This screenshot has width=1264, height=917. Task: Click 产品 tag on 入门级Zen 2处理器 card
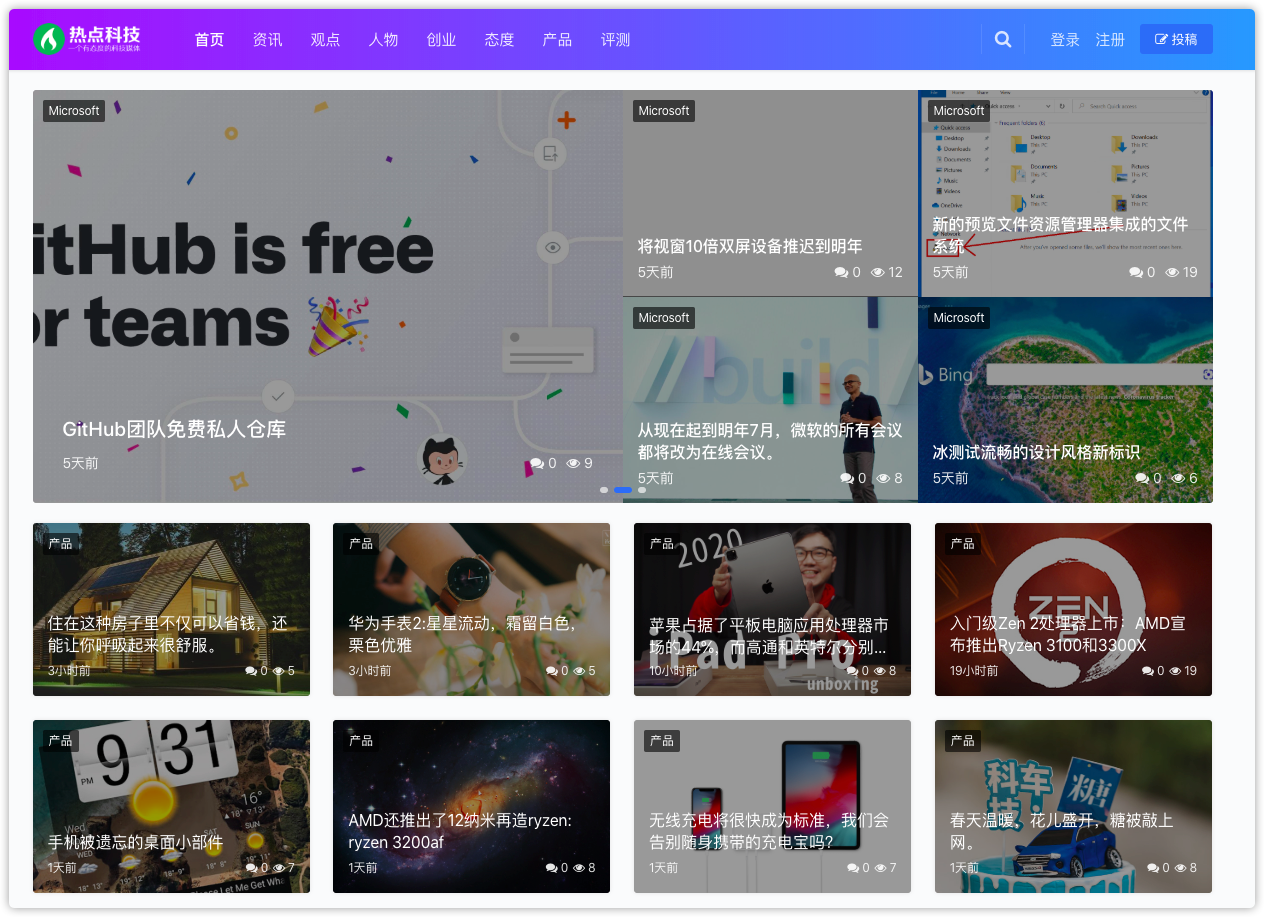tap(963, 544)
